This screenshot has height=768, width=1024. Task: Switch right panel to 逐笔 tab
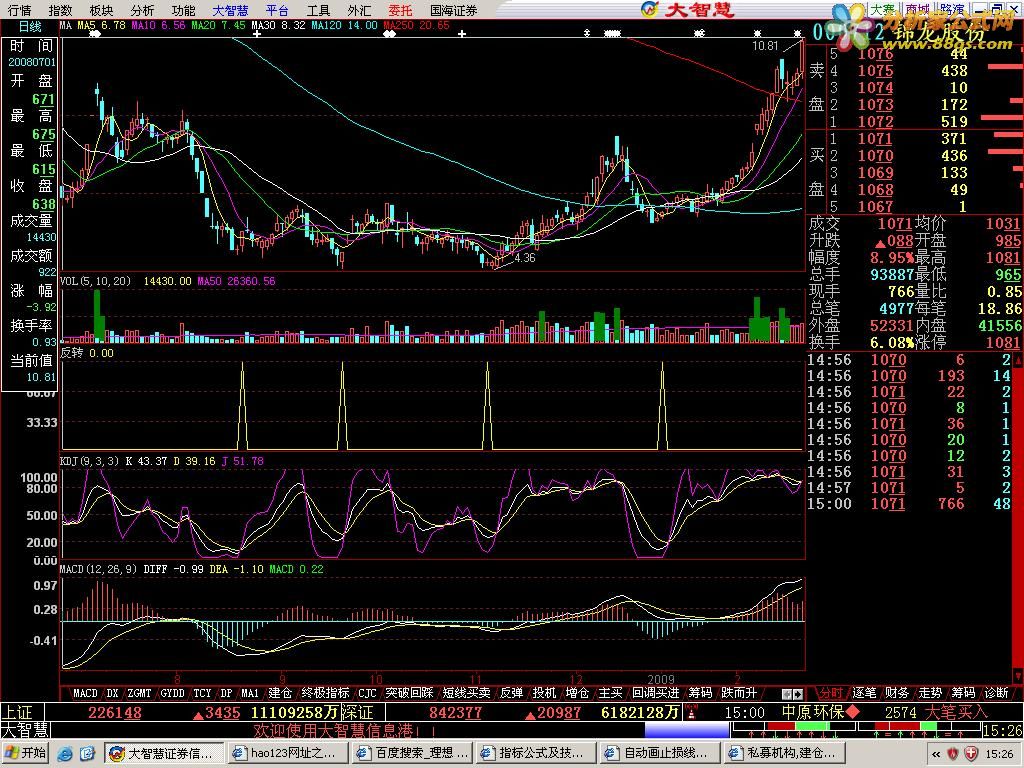864,693
